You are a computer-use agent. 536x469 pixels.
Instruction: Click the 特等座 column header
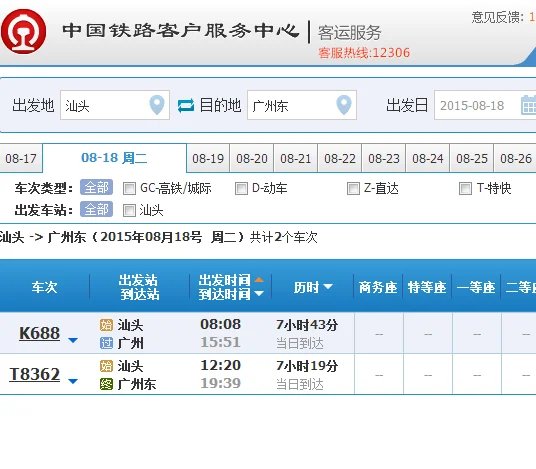click(427, 287)
